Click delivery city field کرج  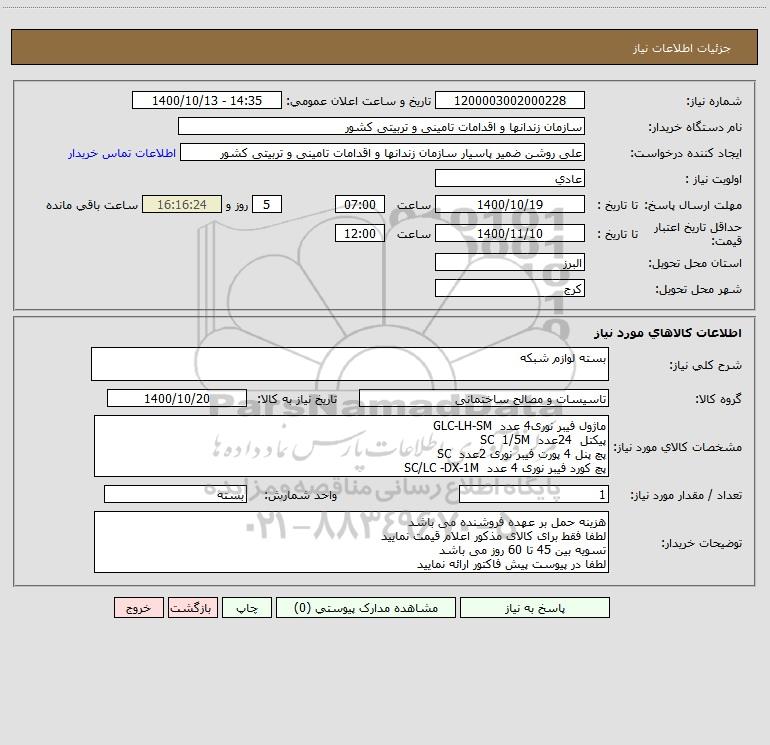510,288
